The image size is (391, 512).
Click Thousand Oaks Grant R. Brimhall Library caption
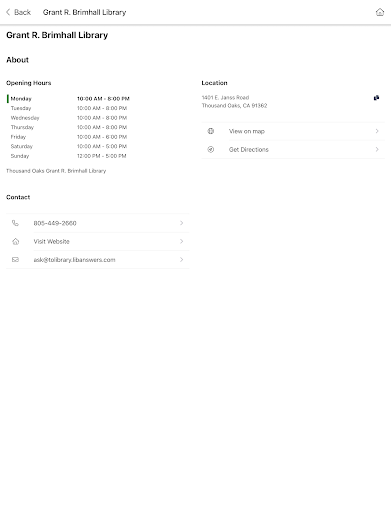[56, 171]
